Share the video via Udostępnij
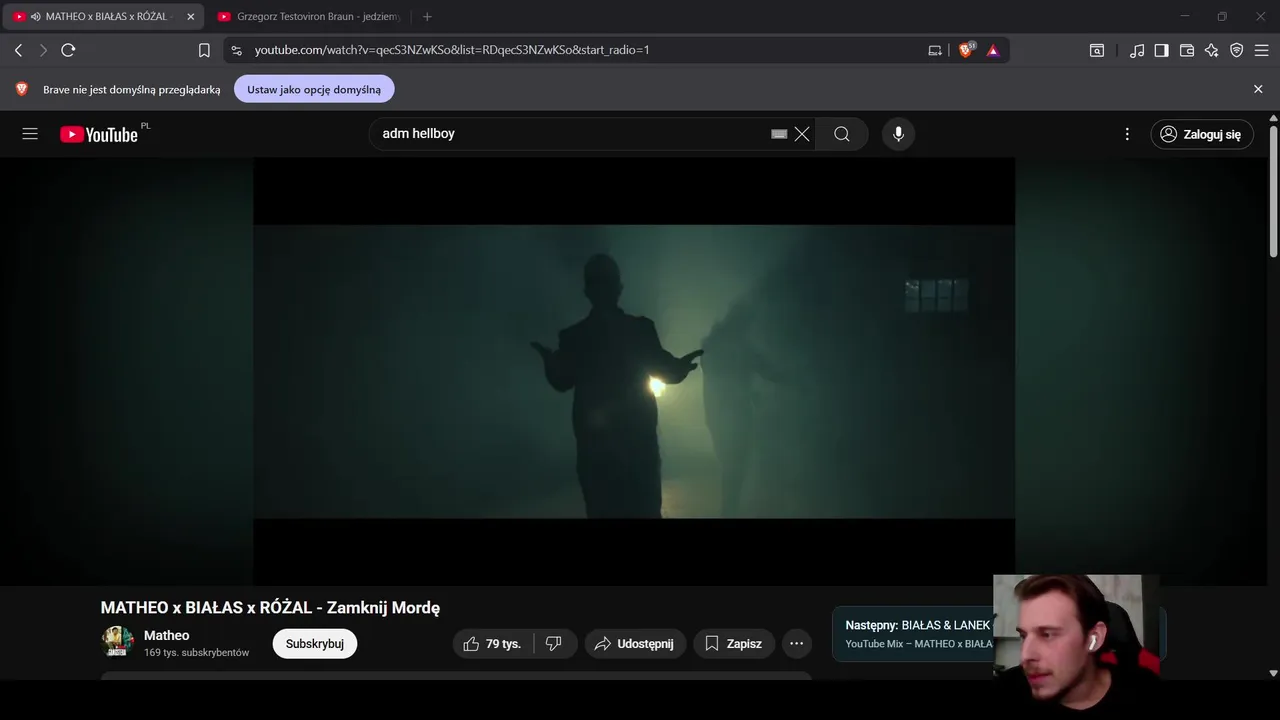 (x=635, y=644)
